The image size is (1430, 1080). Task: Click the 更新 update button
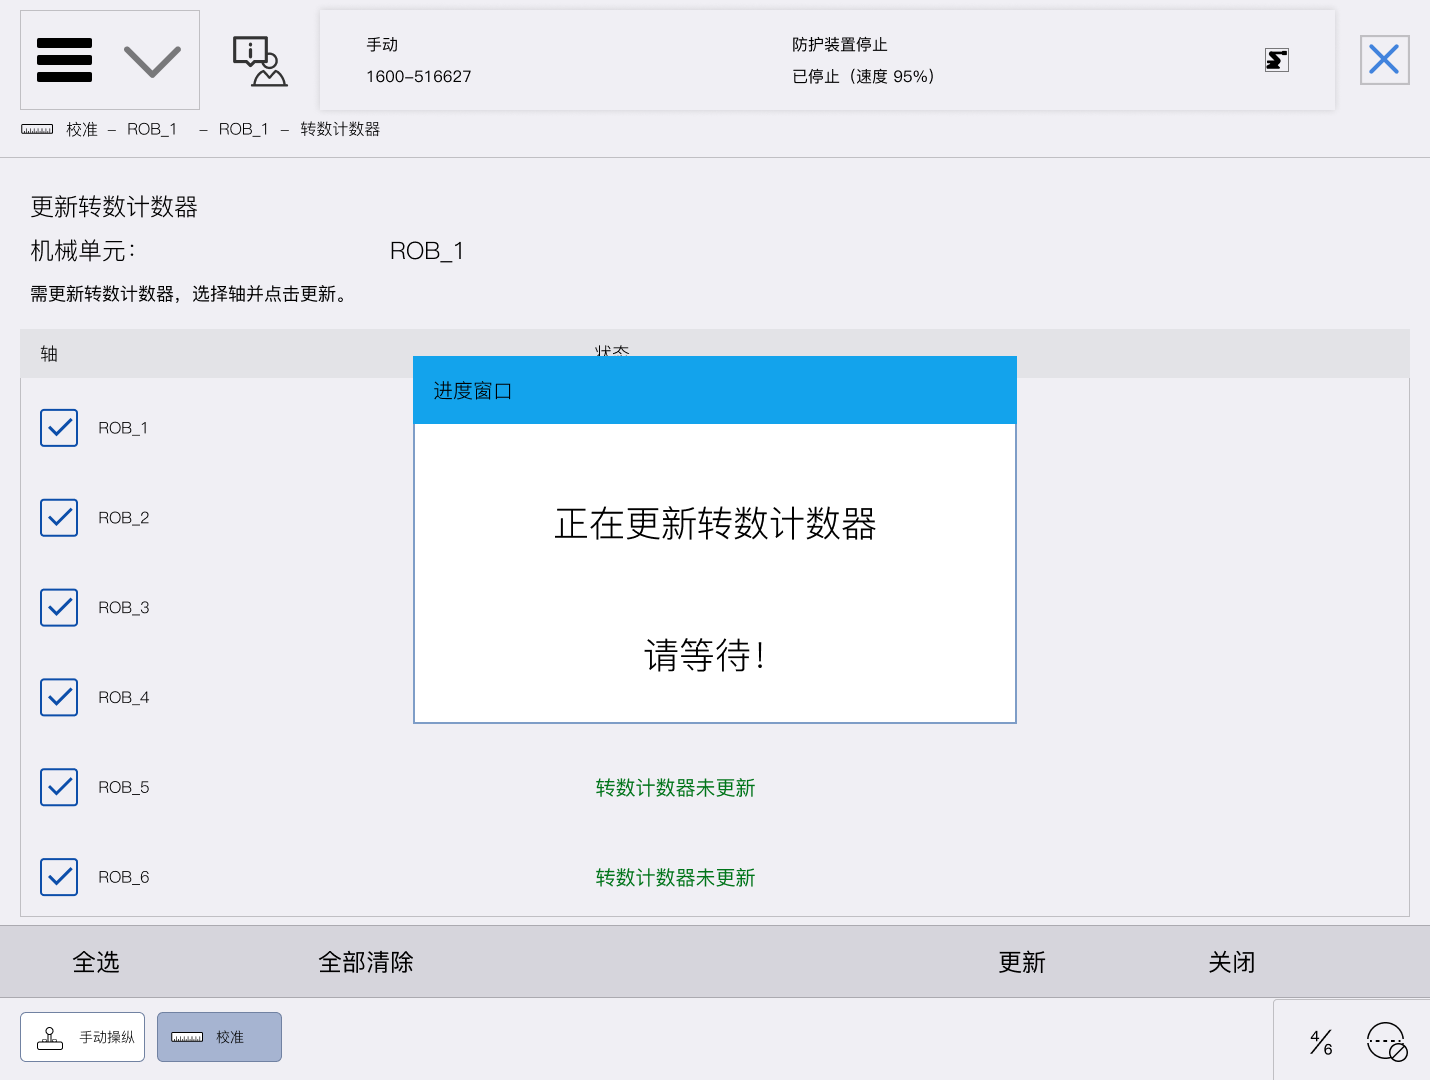point(1021,962)
